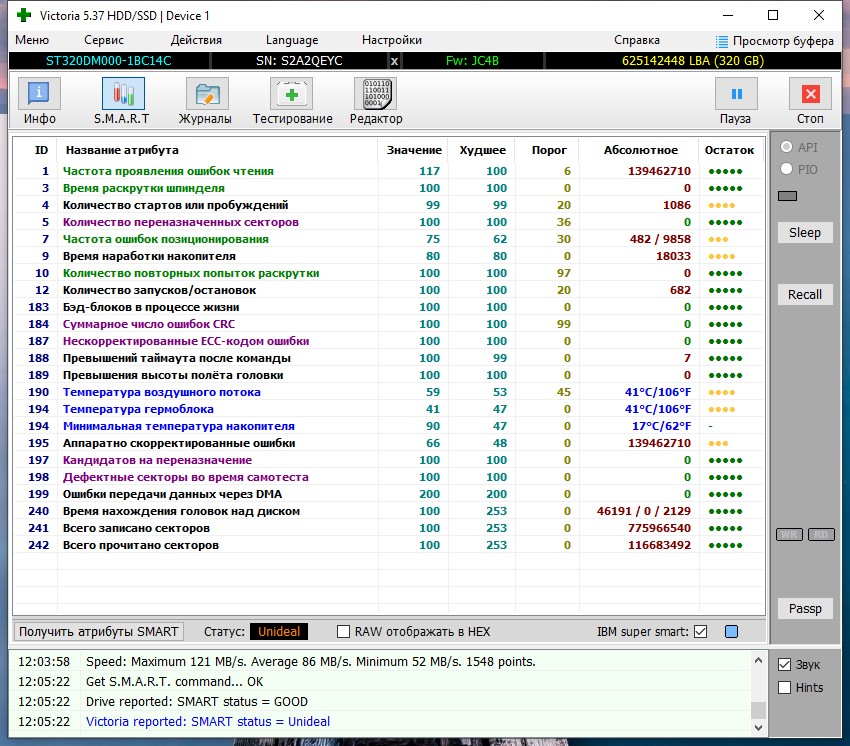The width and height of the screenshot is (850, 746).
Task: Select row Частота проявления ошибок чтения
Action: click(389, 171)
